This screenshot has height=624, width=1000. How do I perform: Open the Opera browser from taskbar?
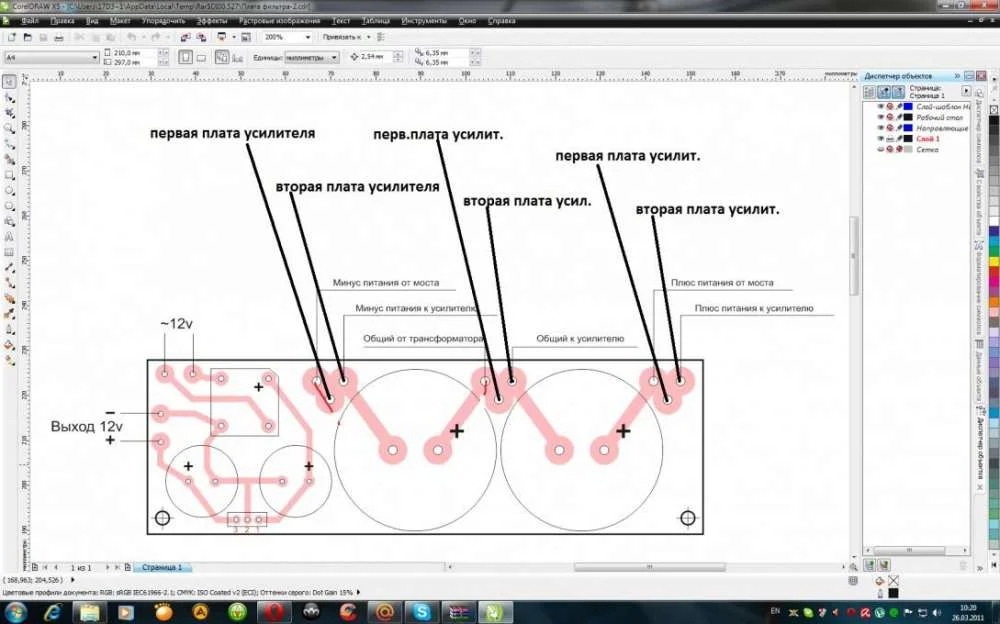275,612
